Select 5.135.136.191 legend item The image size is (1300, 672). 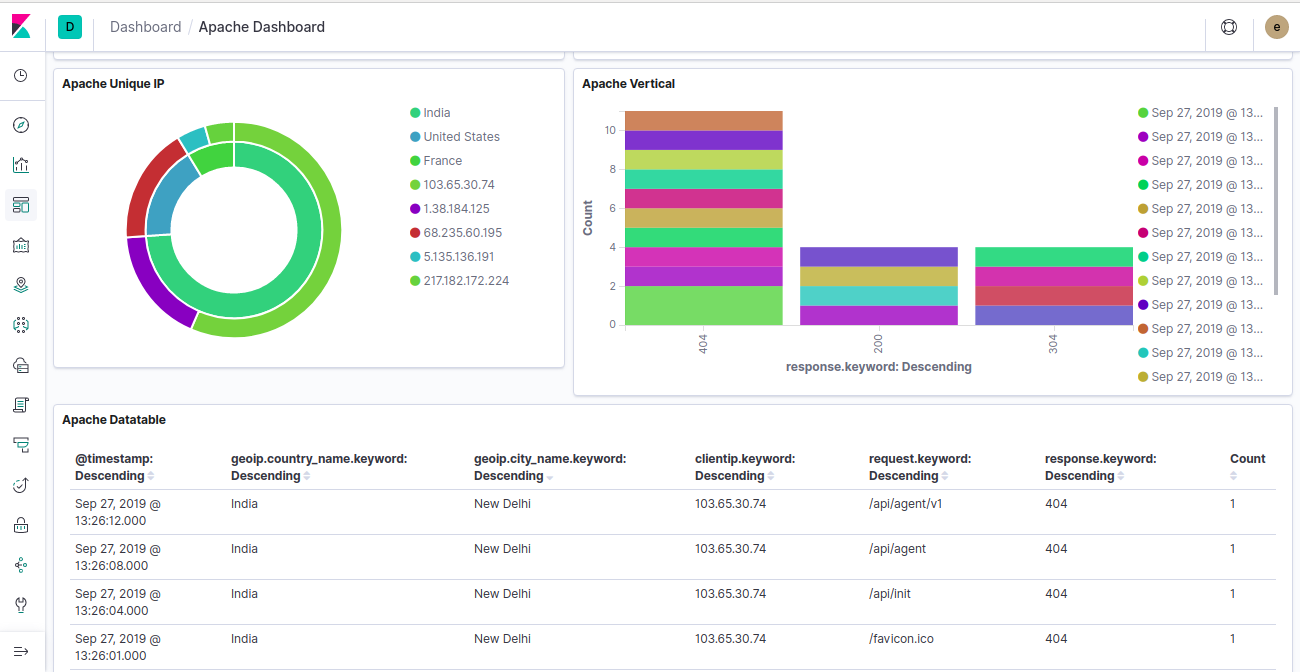(x=452, y=257)
